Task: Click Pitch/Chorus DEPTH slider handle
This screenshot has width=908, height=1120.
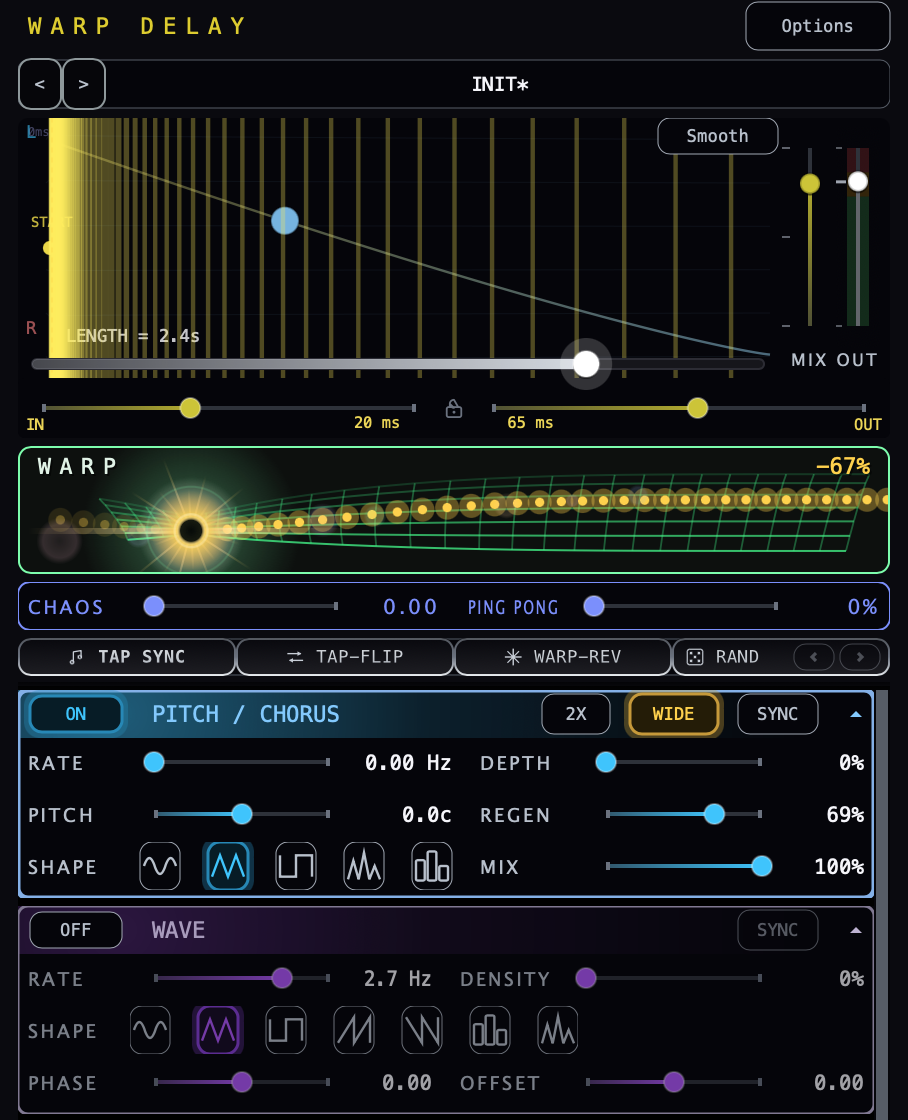Action: click(x=606, y=762)
